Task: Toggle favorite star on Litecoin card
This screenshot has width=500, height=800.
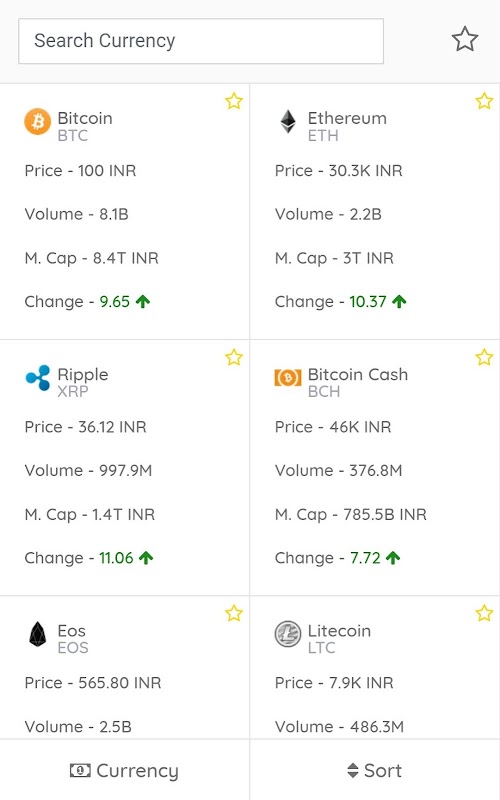Action: point(484,613)
